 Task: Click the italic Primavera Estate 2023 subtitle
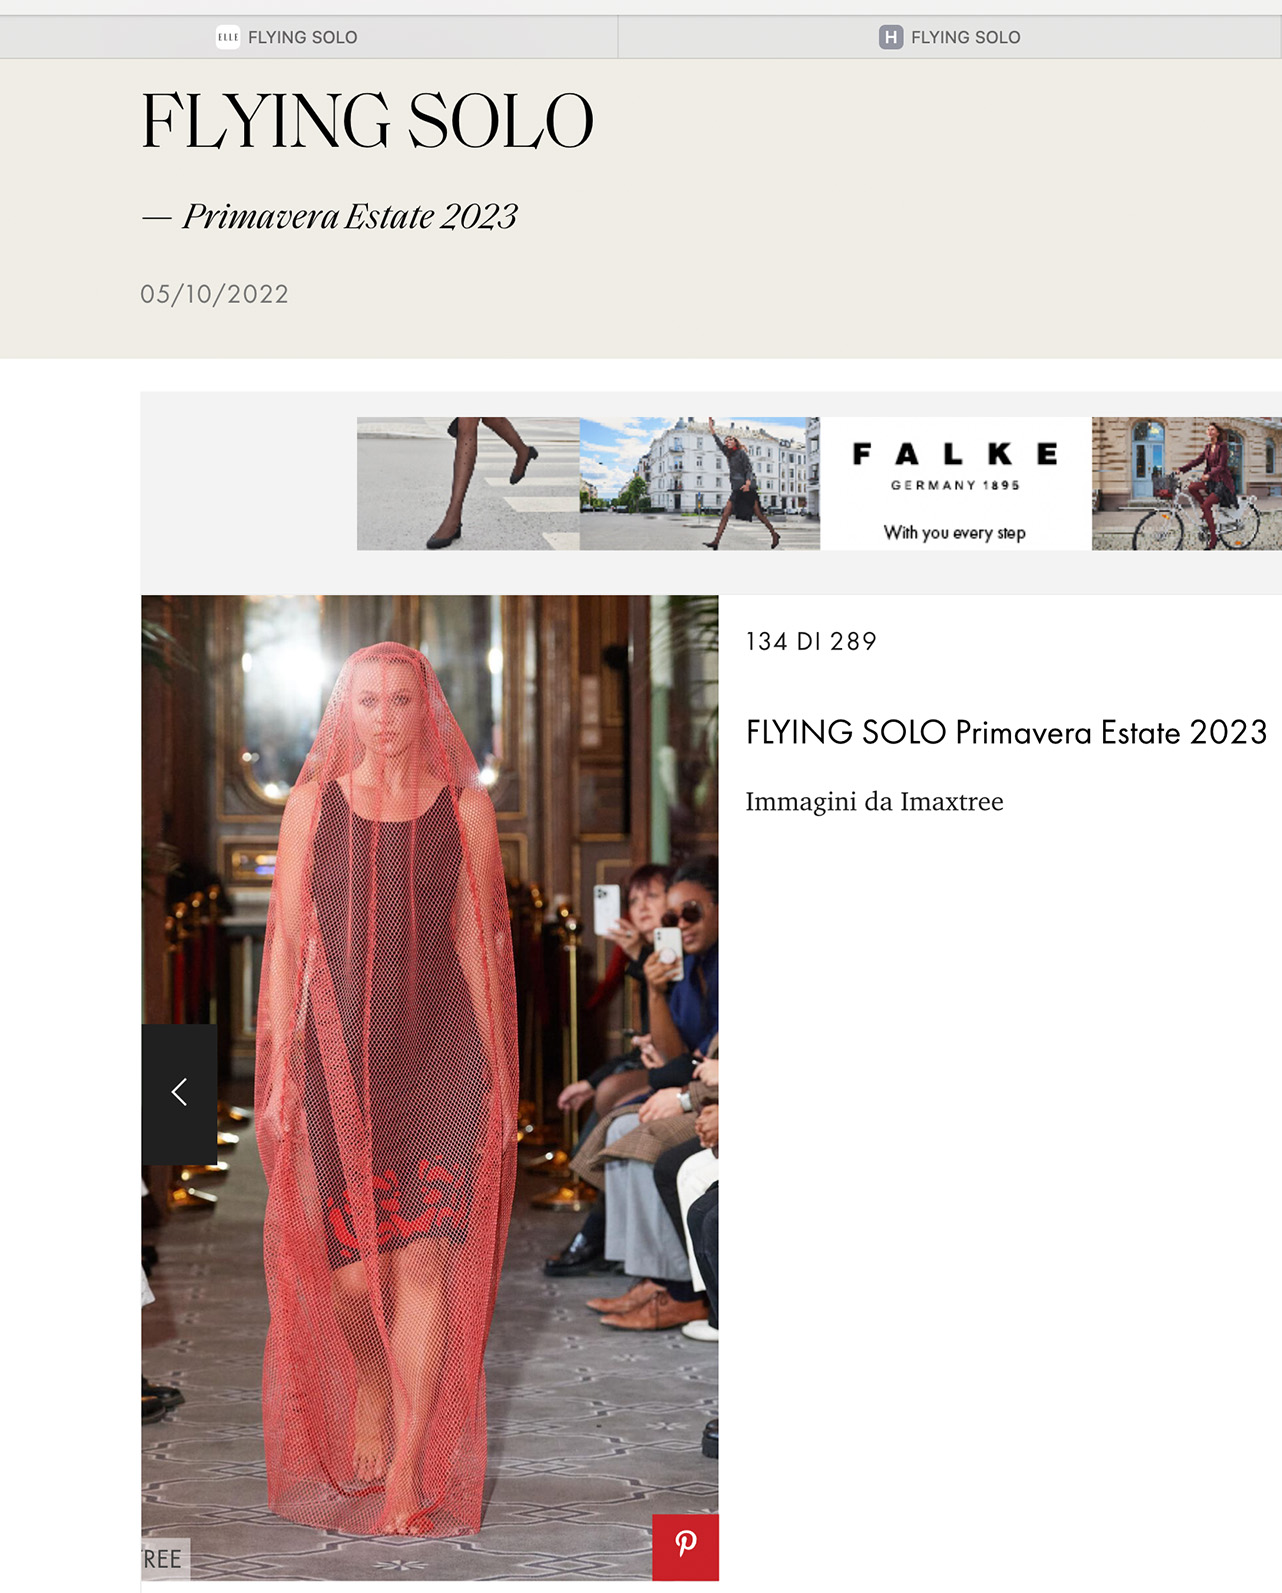click(x=350, y=216)
